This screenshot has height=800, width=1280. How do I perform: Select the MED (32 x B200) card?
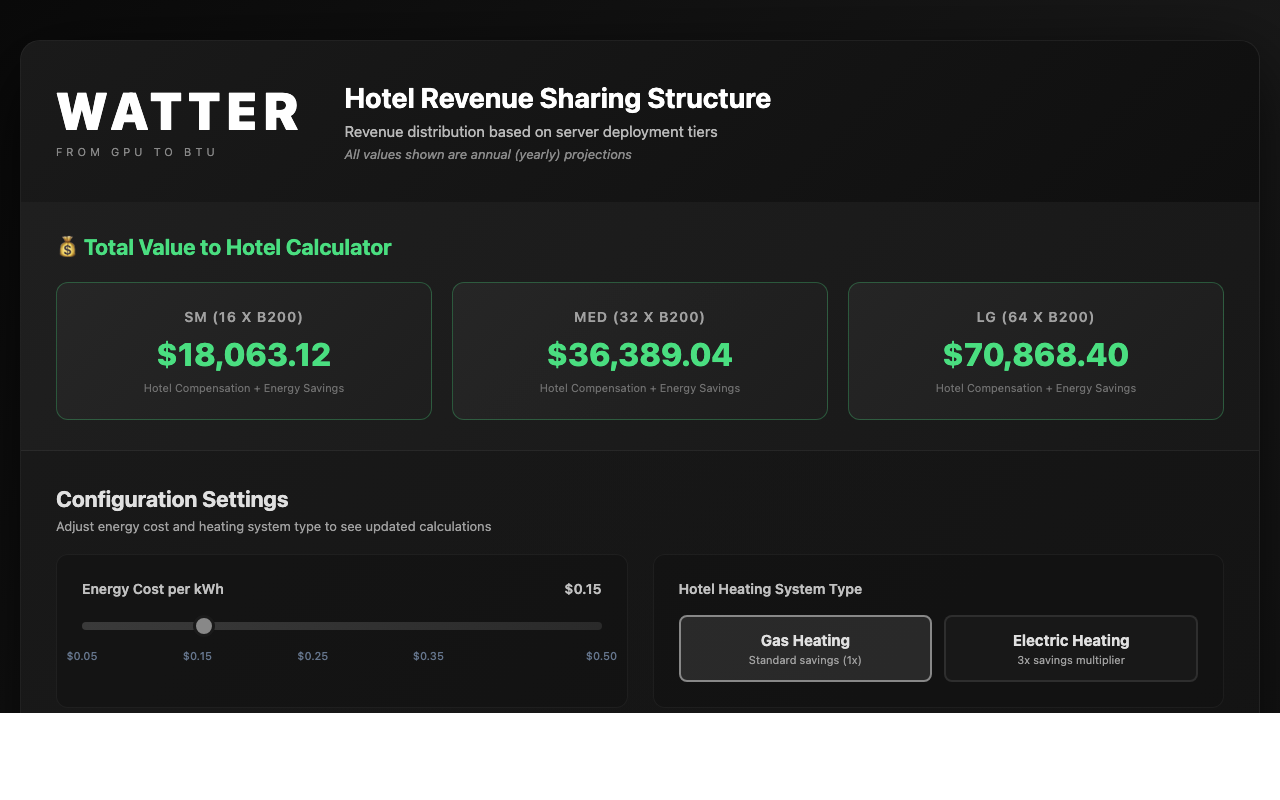point(640,351)
